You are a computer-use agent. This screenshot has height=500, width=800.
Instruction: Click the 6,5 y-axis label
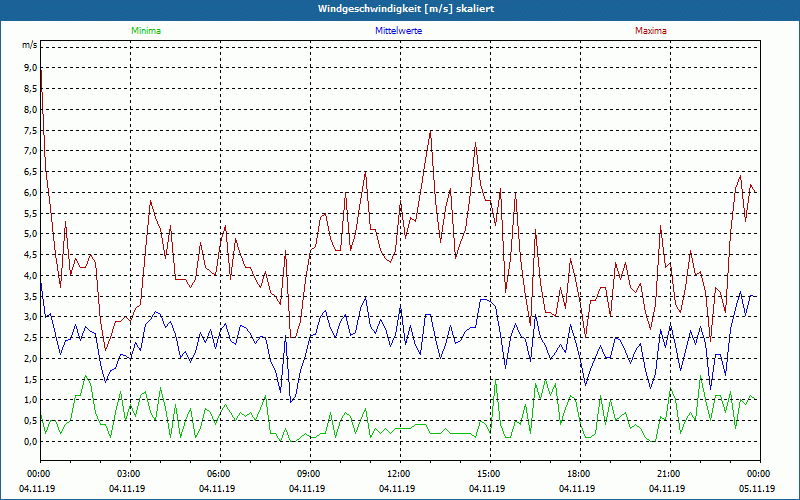[31, 171]
